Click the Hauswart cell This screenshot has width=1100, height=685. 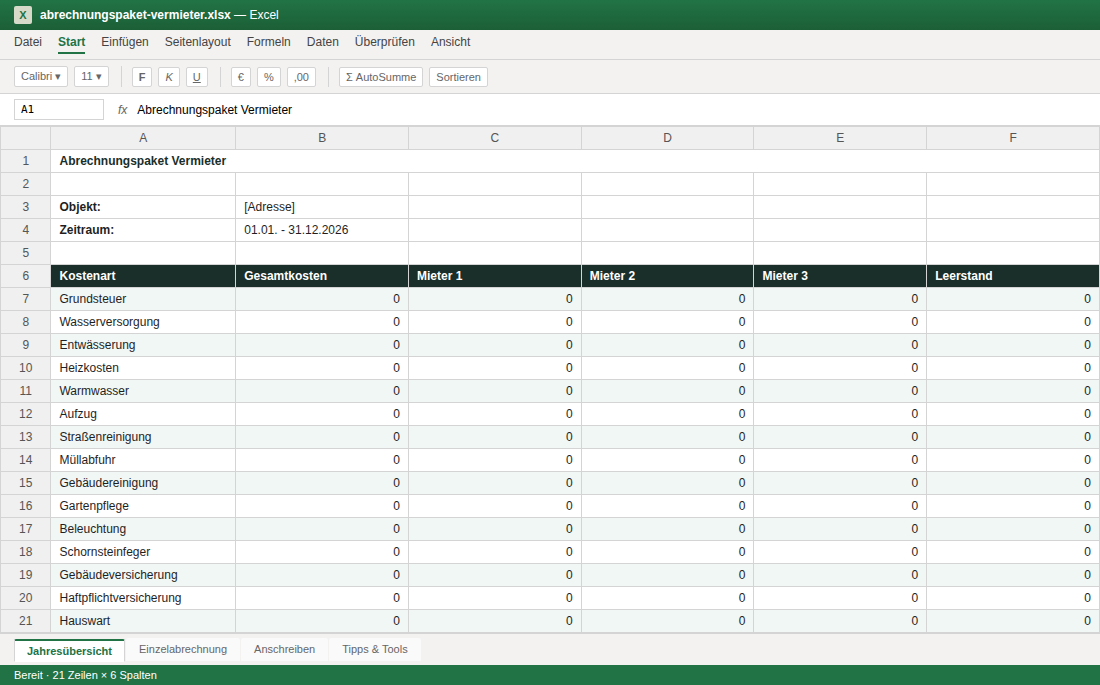pyautogui.click(x=143, y=621)
